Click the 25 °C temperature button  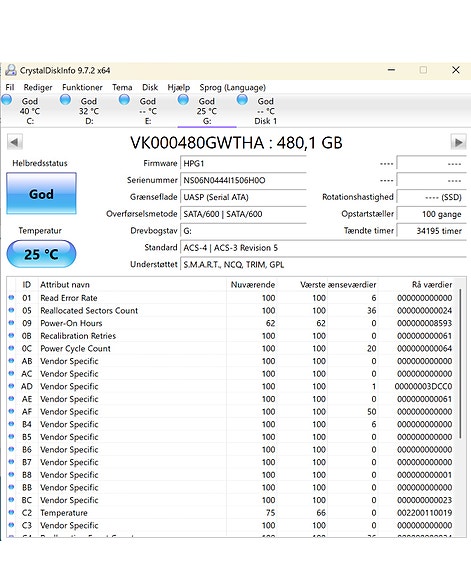pos(41,254)
